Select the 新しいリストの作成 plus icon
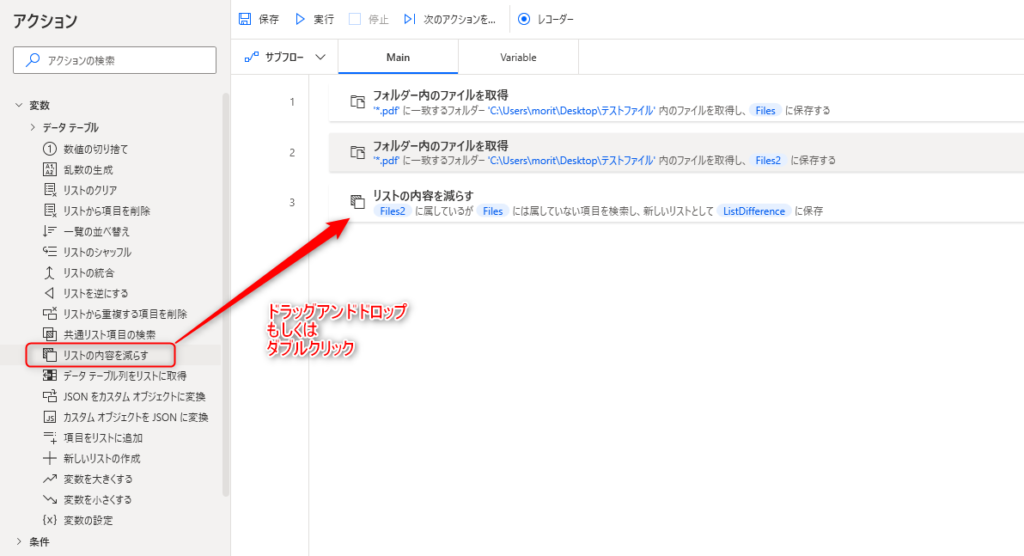1024x556 pixels. [x=49, y=458]
